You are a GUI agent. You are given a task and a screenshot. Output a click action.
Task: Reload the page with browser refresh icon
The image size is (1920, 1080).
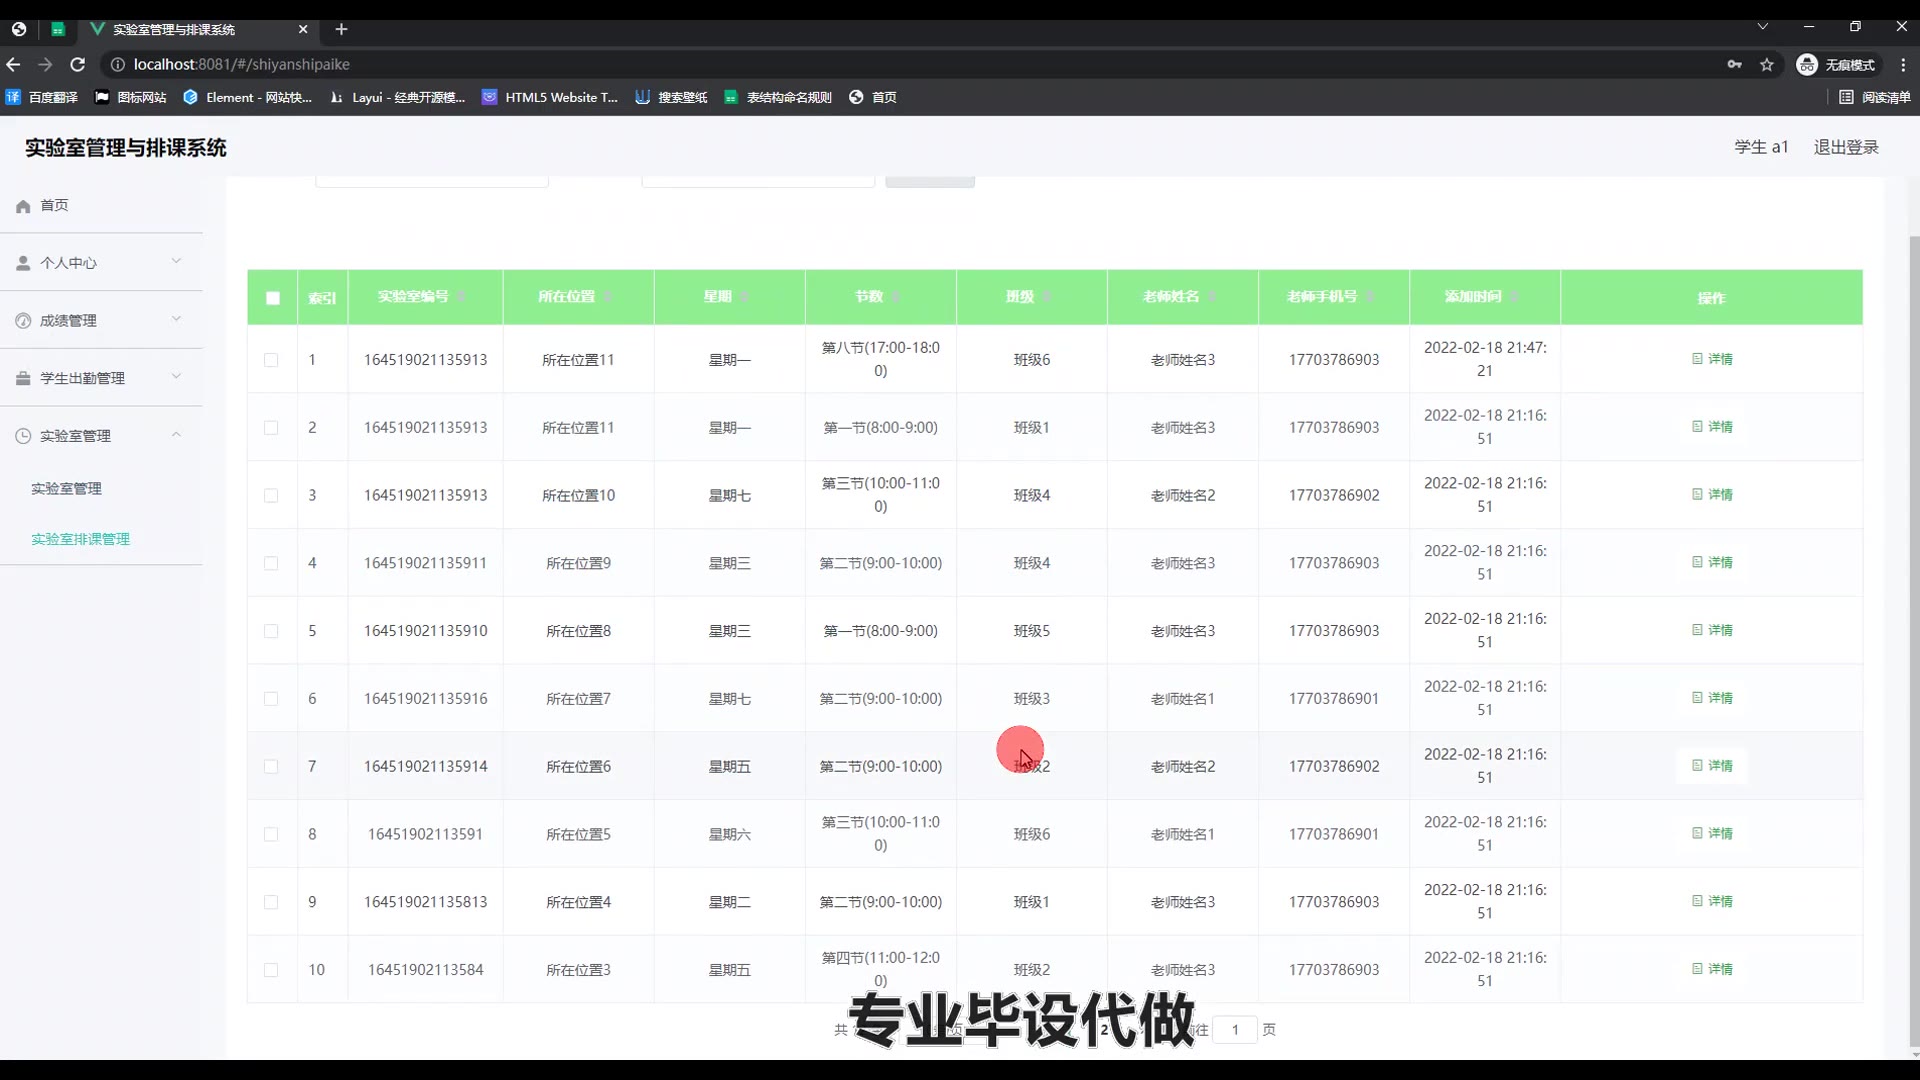pos(78,64)
